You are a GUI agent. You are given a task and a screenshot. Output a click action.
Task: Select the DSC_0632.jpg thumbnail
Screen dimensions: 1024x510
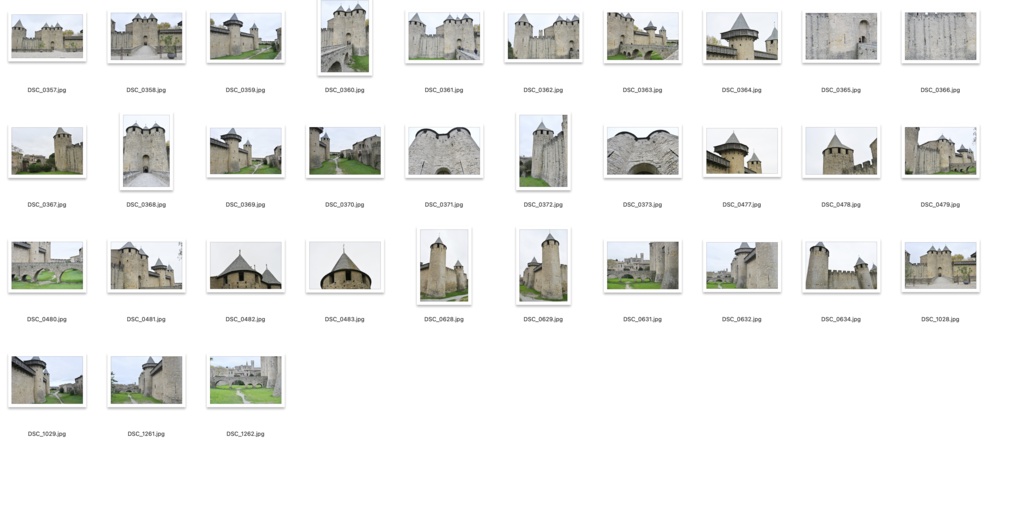click(x=742, y=266)
